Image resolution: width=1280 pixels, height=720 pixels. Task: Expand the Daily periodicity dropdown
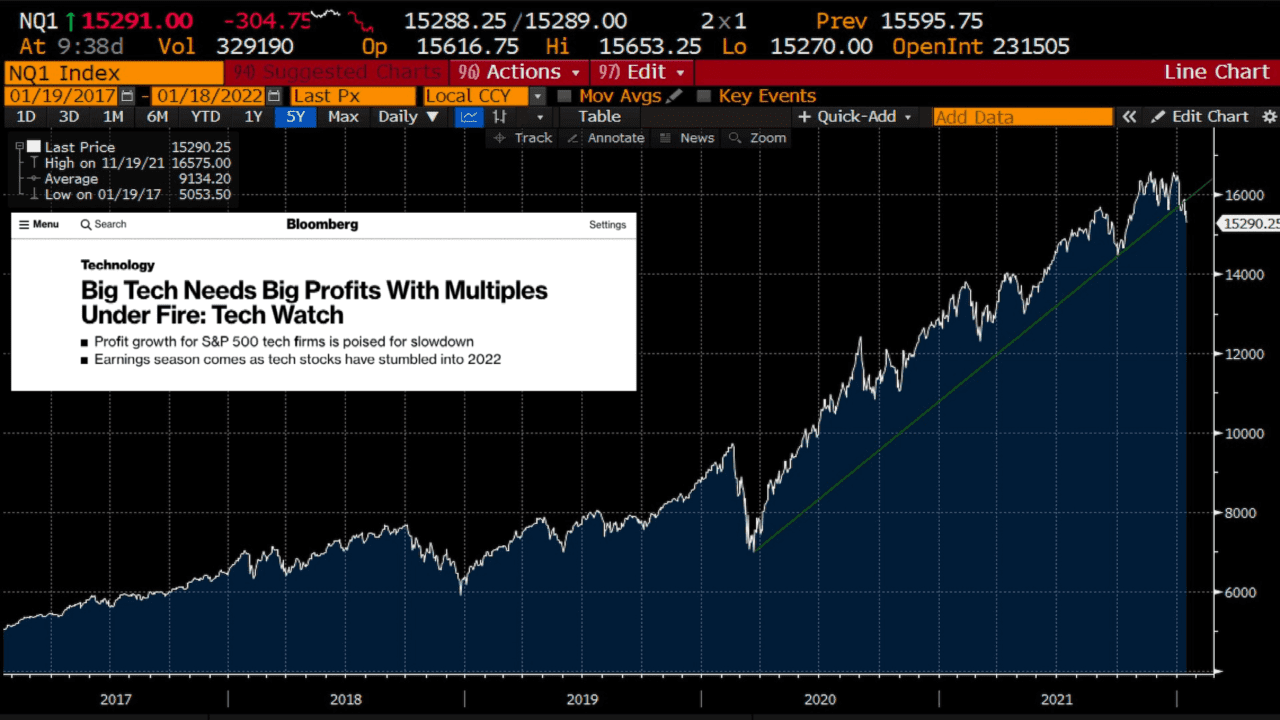[408, 117]
